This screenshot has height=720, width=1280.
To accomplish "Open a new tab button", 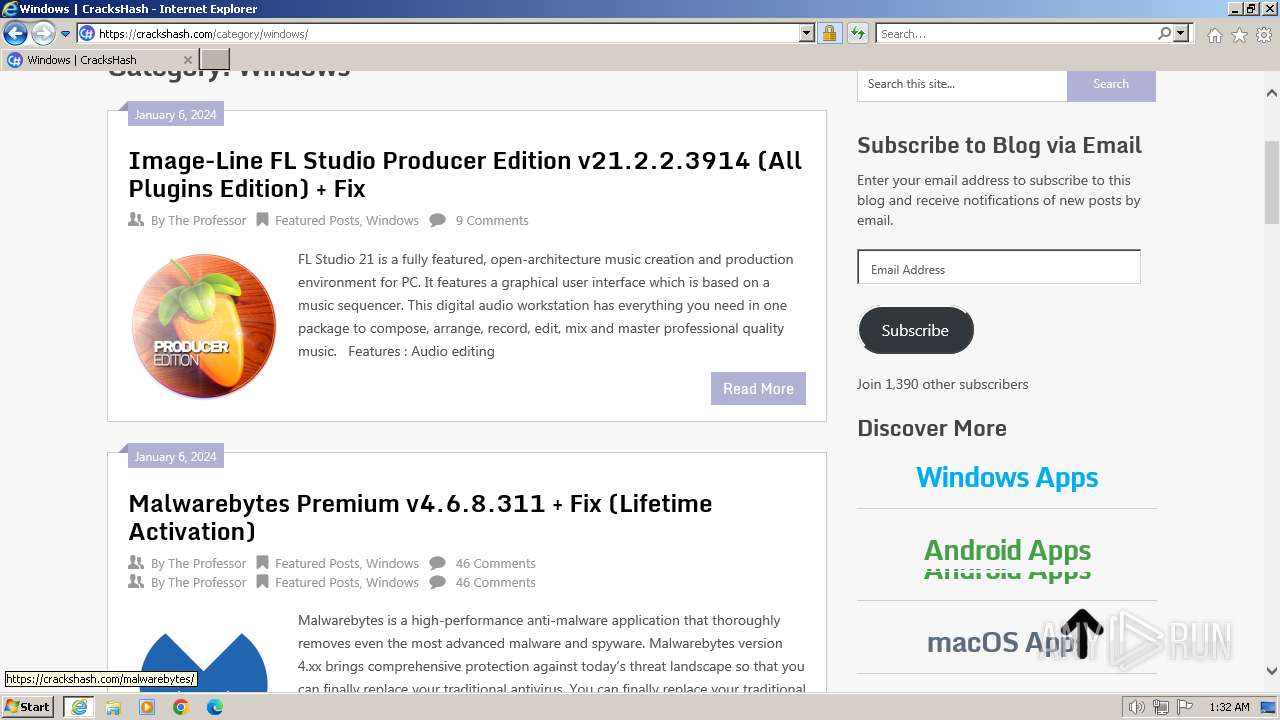I will (x=215, y=60).
